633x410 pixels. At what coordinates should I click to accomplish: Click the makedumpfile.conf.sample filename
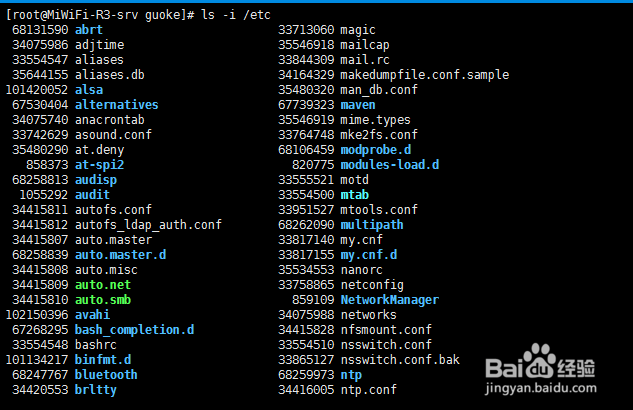(424, 75)
